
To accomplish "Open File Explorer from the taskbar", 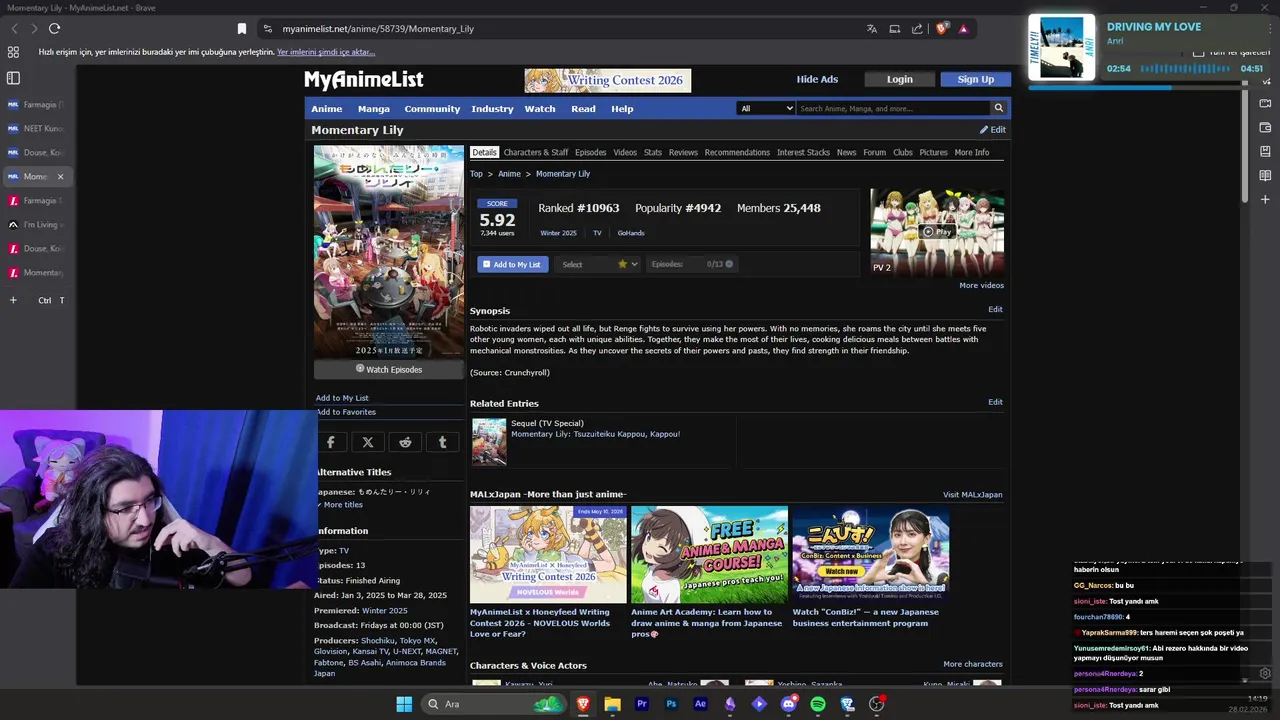I will click(x=612, y=704).
